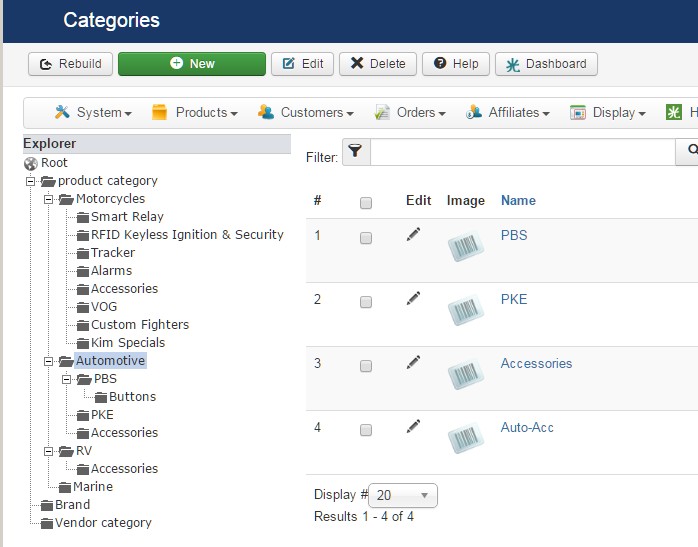Collapse the RV tree node
Viewport: 698px width, 547px height.
pyautogui.click(x=48, y=451)
